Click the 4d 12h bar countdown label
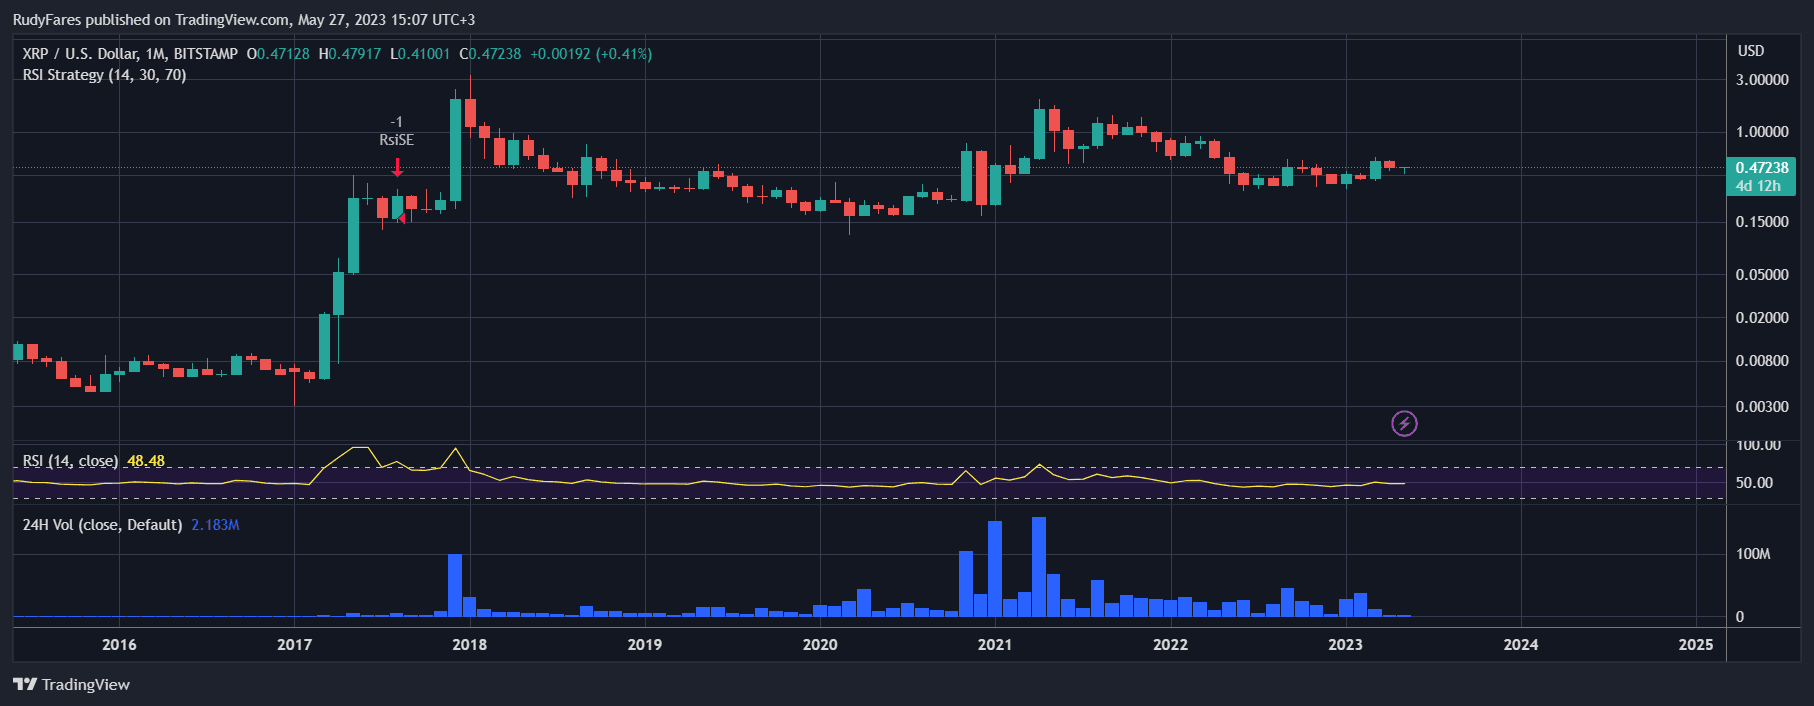Viewport: 1814px width, 706px height. click(x=1757, y=186)
